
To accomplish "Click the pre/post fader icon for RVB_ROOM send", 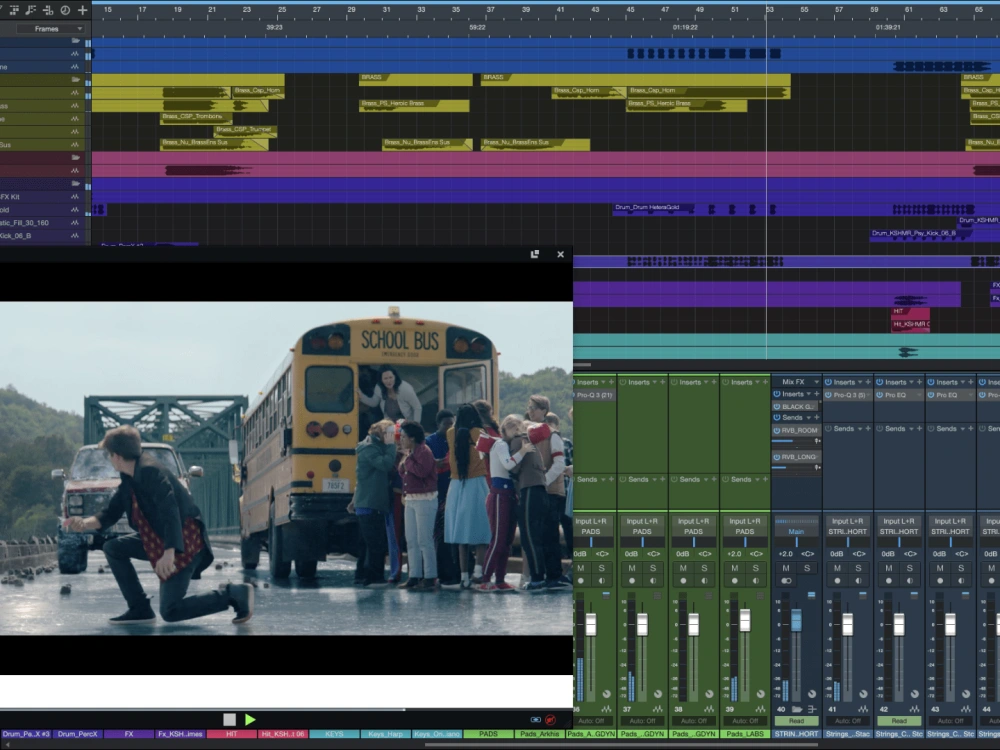I will (x=817, y=441).
